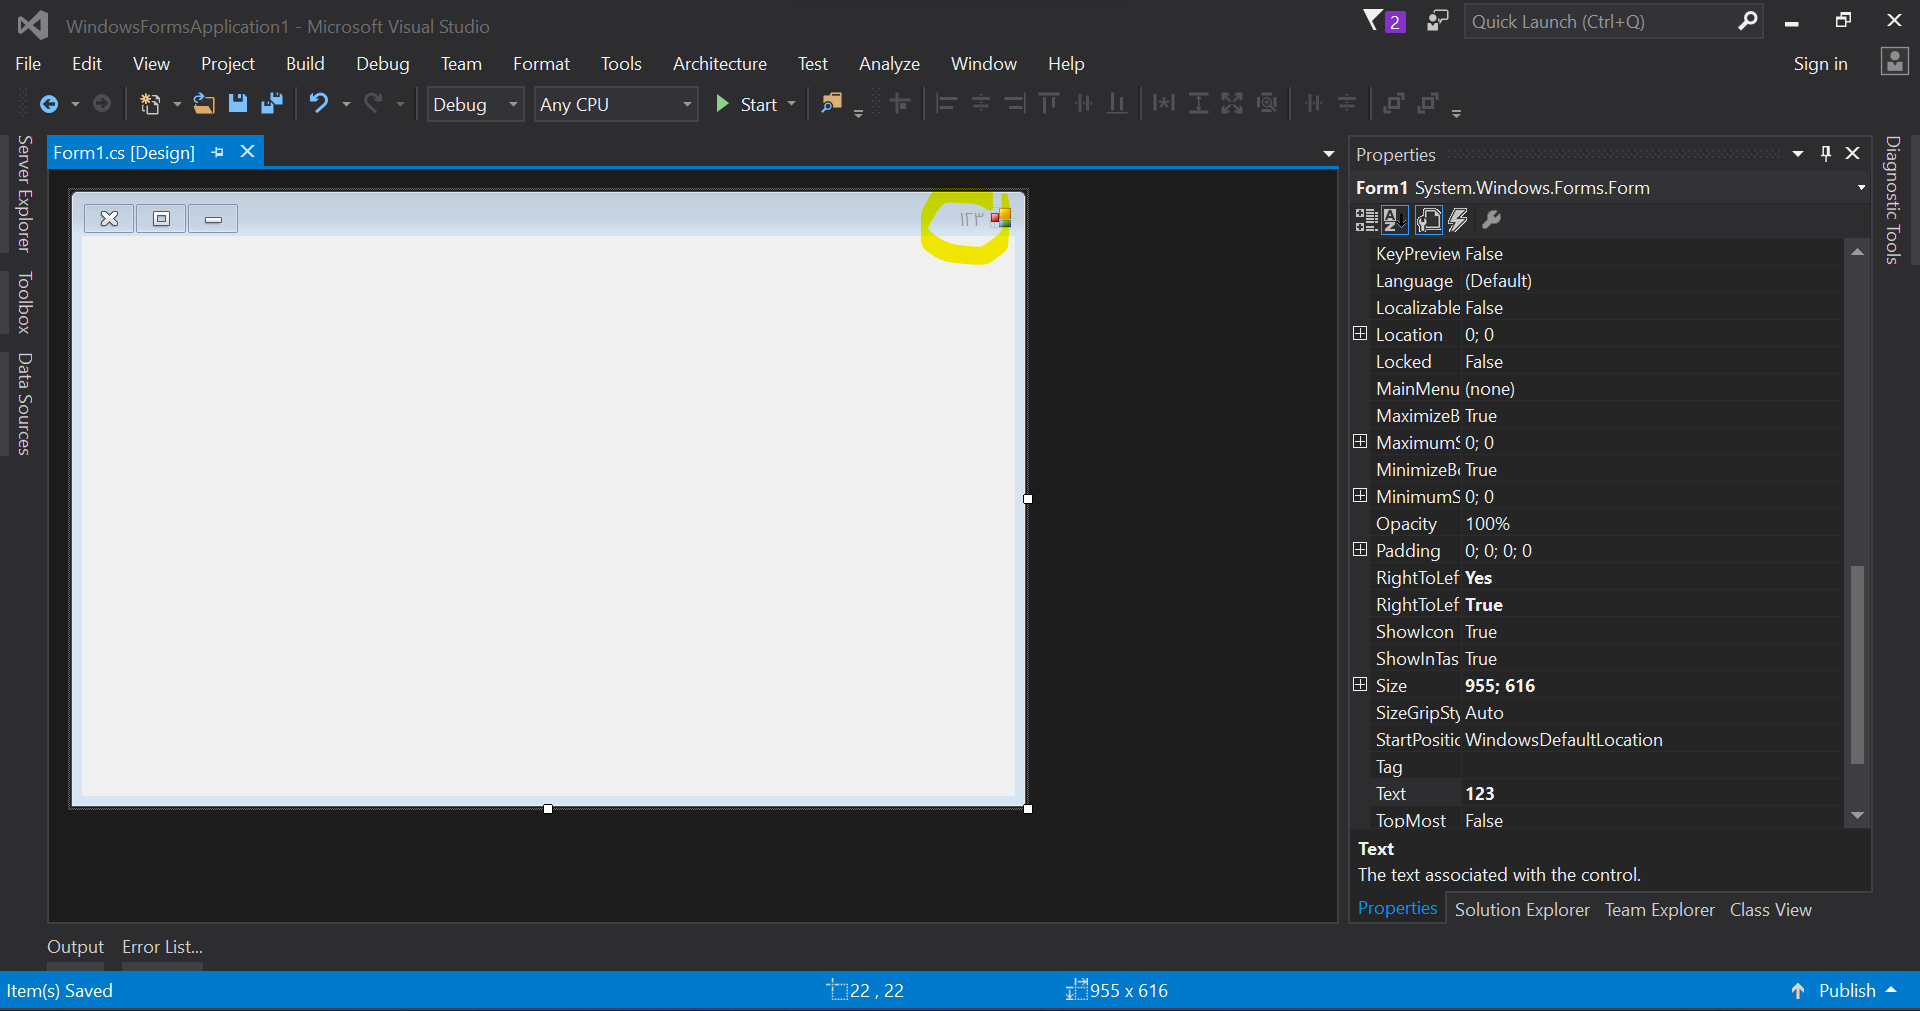
Task: Click the Properties scrollbar down arrow
Action: 1857,816
